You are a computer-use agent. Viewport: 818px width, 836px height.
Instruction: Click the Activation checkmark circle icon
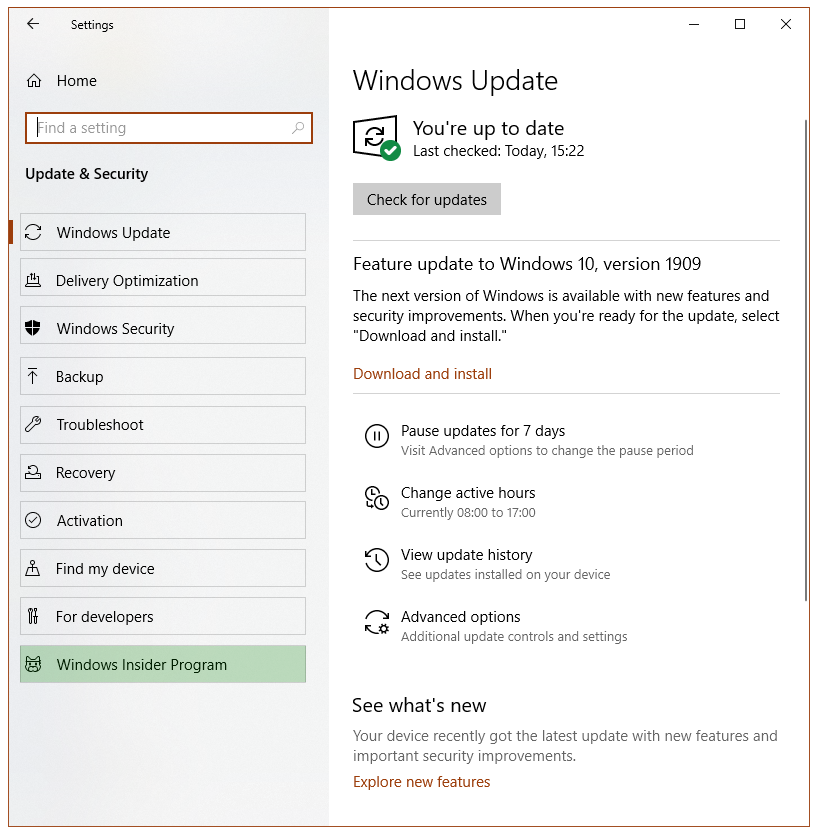click(33, 520)
